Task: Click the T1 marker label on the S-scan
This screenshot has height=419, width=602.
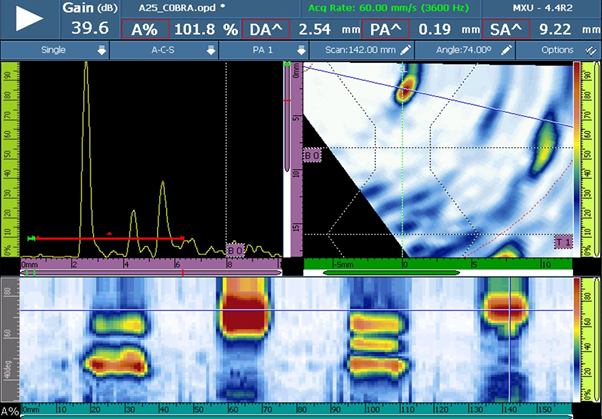Action: pyautogui.click(x=563, y=241)
